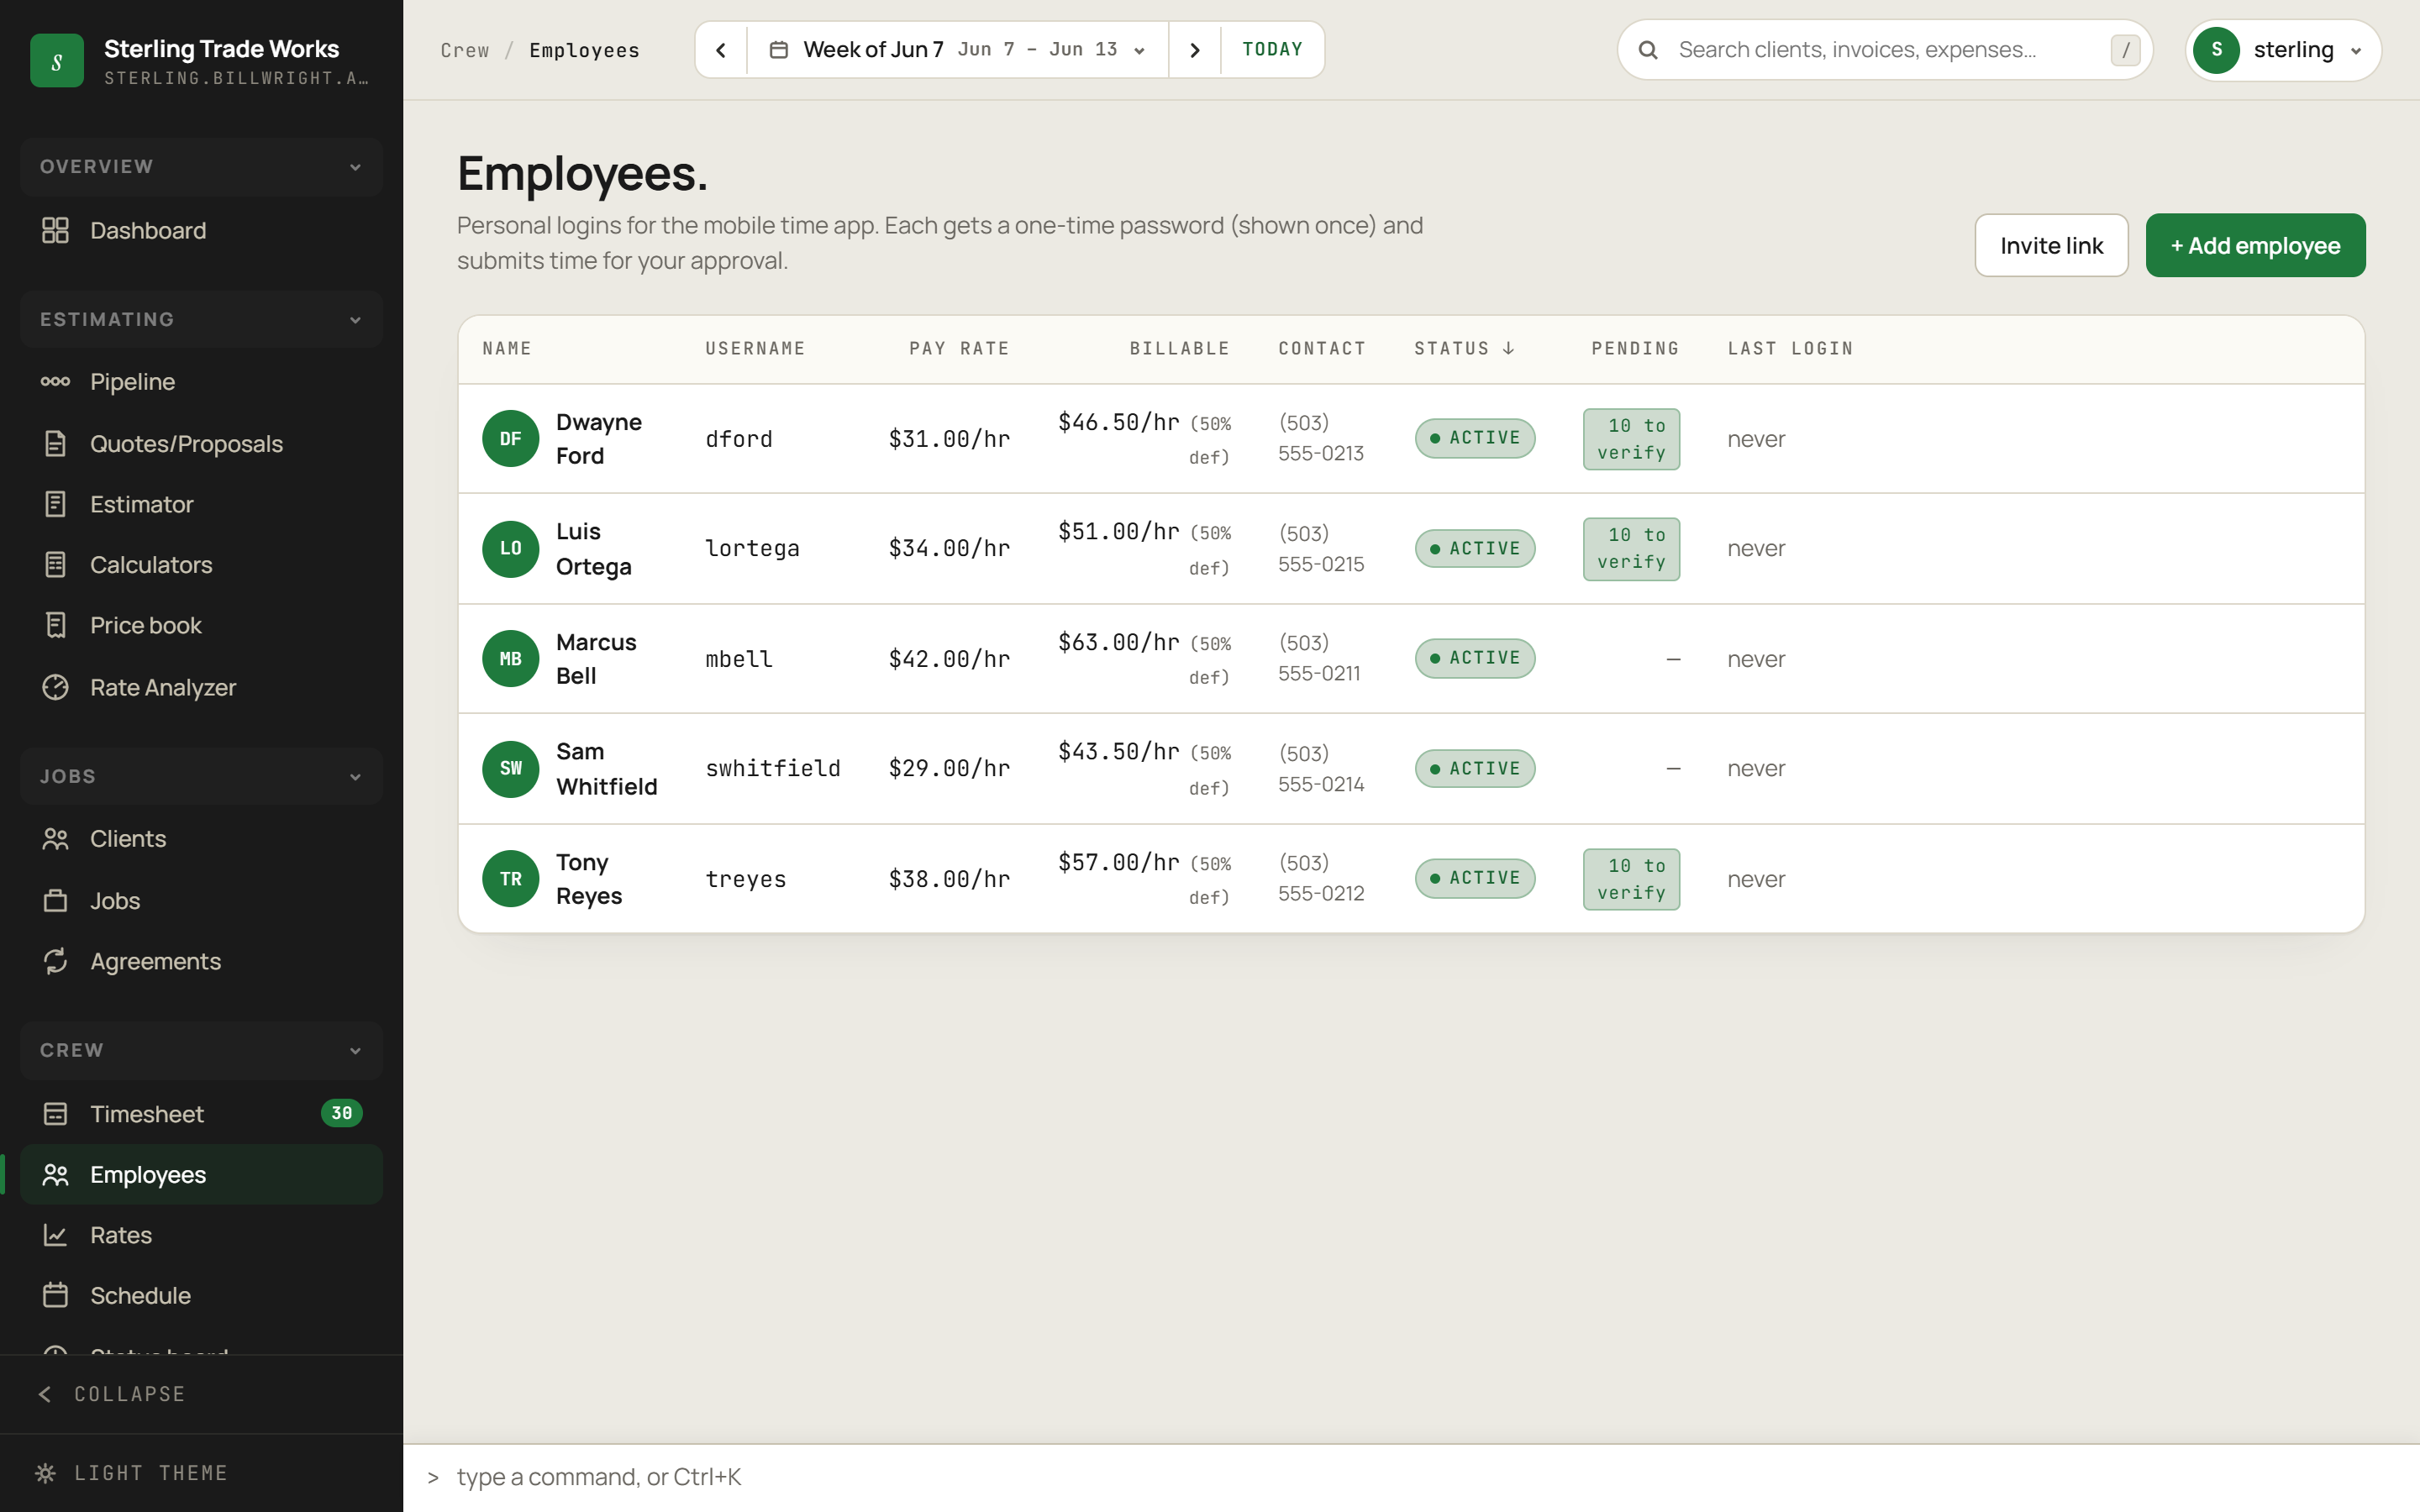Open Calculators in sidebar

[201, 564]
